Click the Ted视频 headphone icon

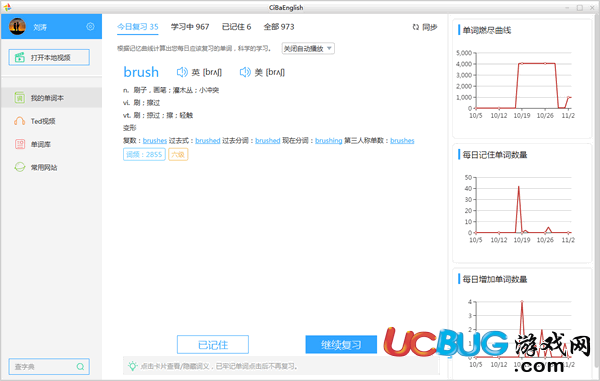[x=20, y=121]
